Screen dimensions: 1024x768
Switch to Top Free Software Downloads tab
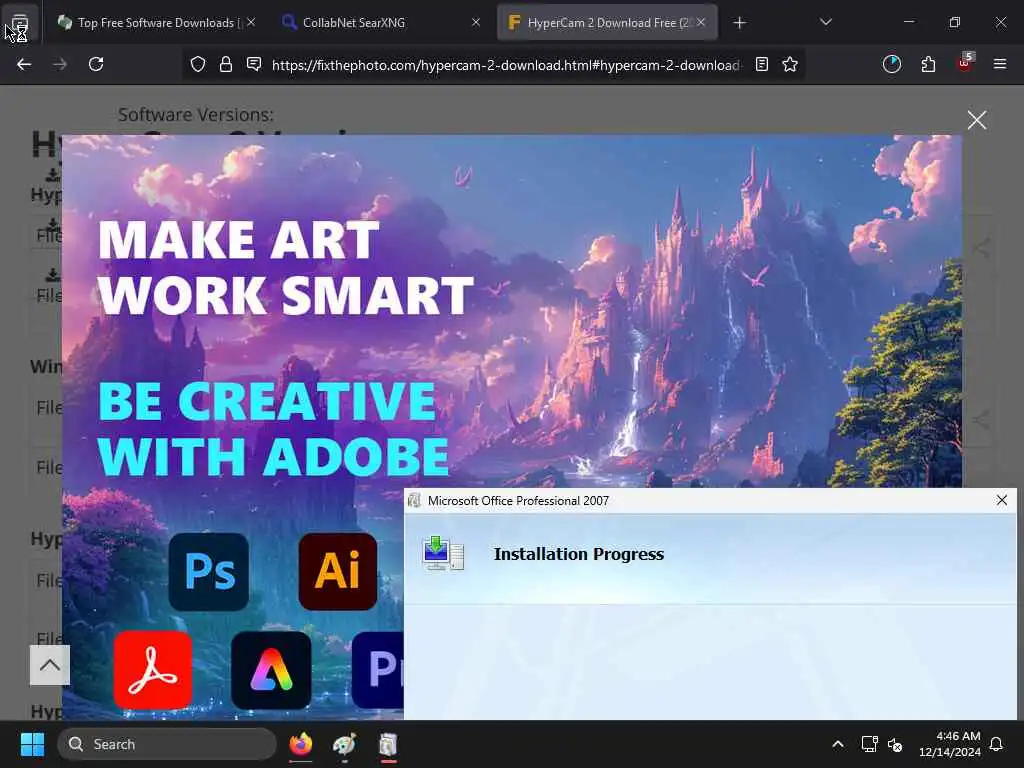click(155, 23)
